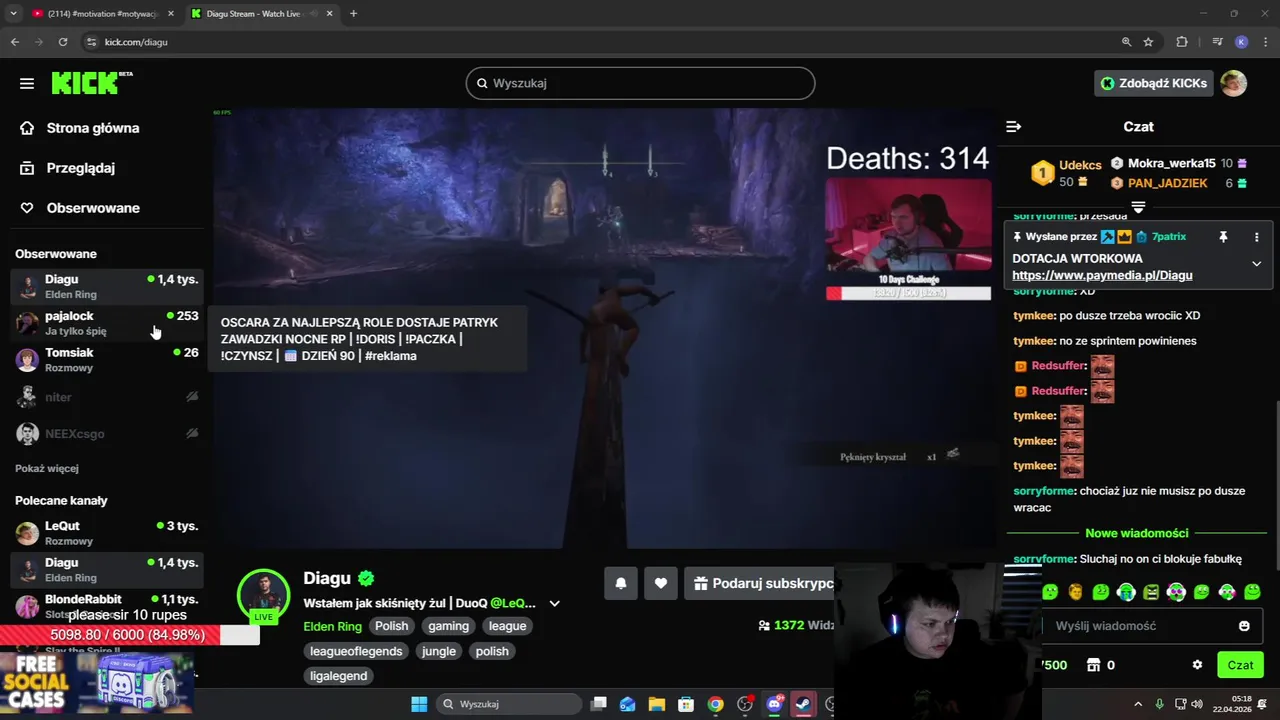This screenshot has width=1280, height=720.
Task: Expand the stream title chevron
Action: tap(554, 603)
